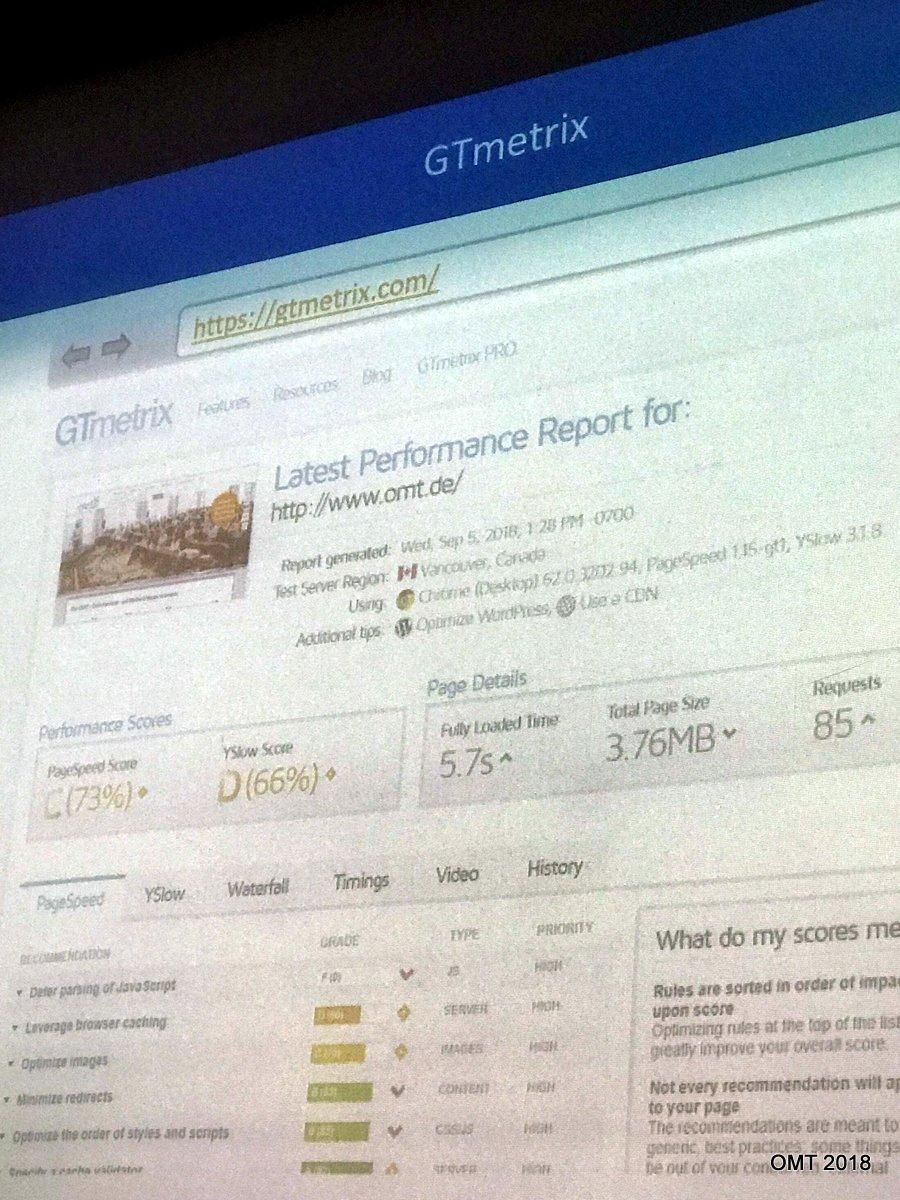Image resolution: width=900 pixels, height=1200 pixels.
Task: Click the 3.76MB total page size value
Action: pyautogui.click(x=660, y=740)
